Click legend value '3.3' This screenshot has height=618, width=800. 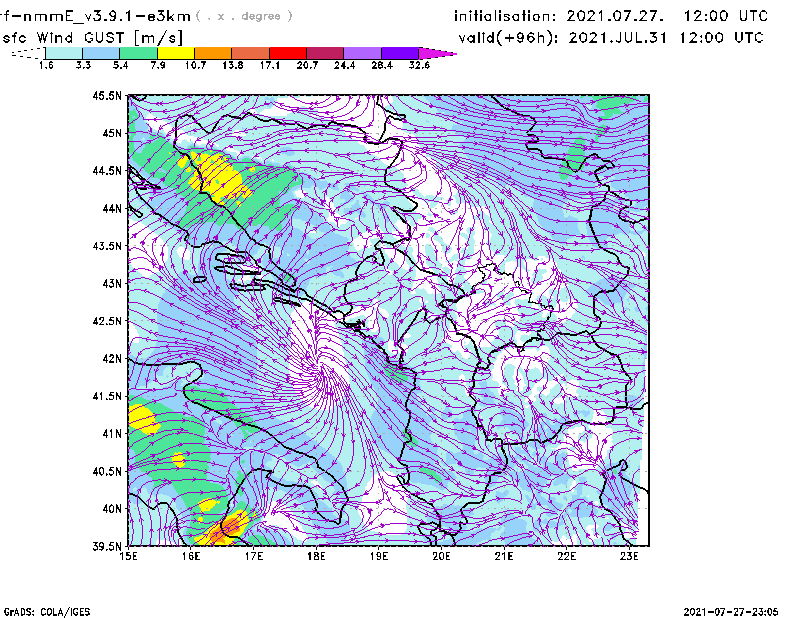click(83, 65)
